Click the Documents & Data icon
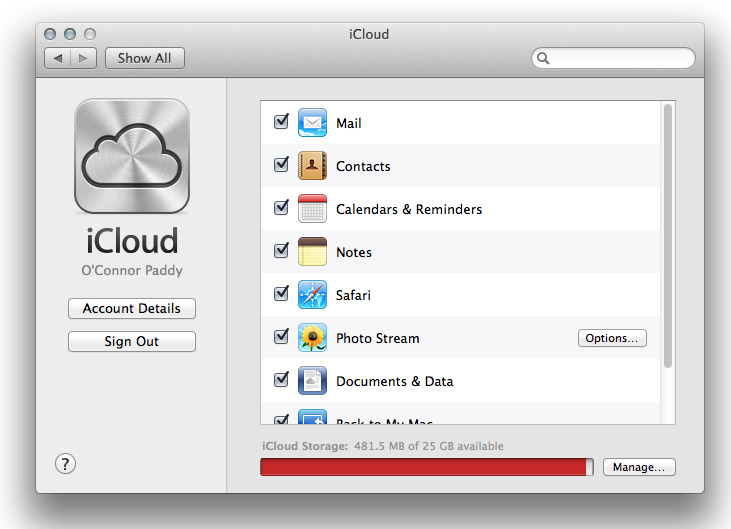The image size is (731, 529). click(312, 380)
